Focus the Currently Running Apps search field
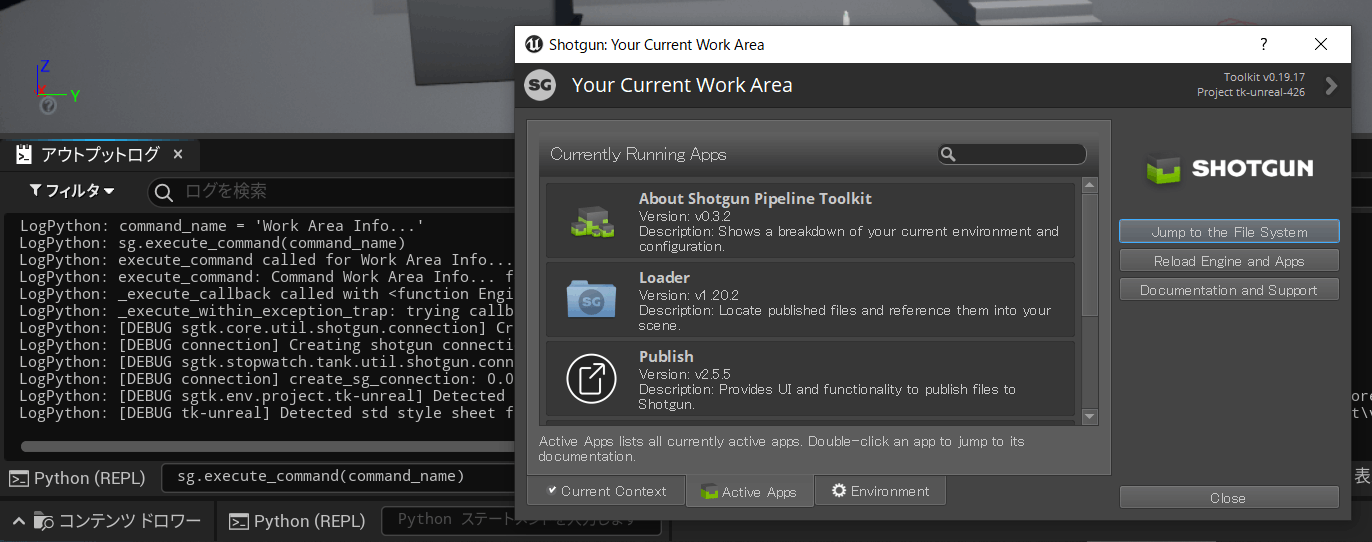Image resolution: width=1372 pixels, height=542 pixels. pos(1011,154)
